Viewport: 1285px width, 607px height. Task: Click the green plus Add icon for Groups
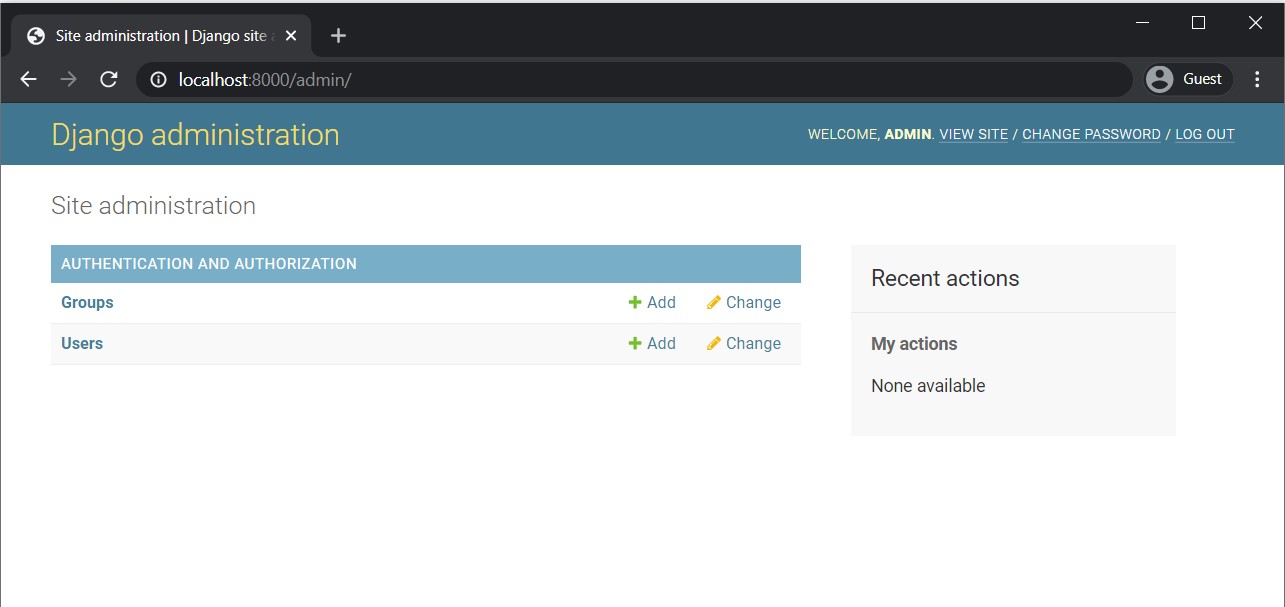635,303
